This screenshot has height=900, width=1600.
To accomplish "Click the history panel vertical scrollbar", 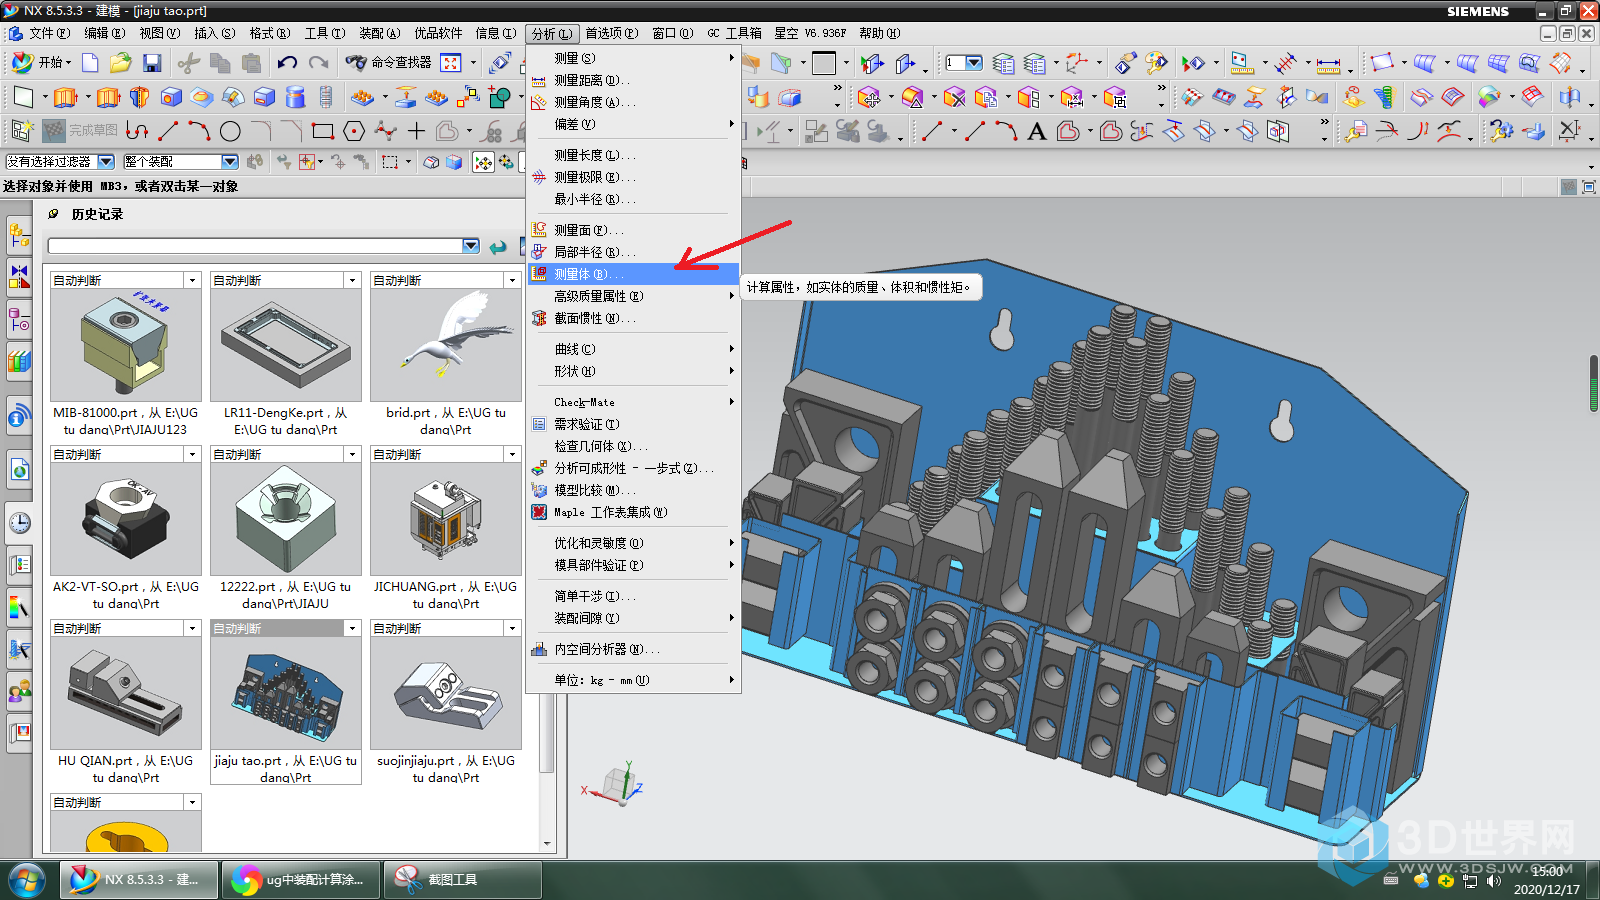I will [547, 560].
